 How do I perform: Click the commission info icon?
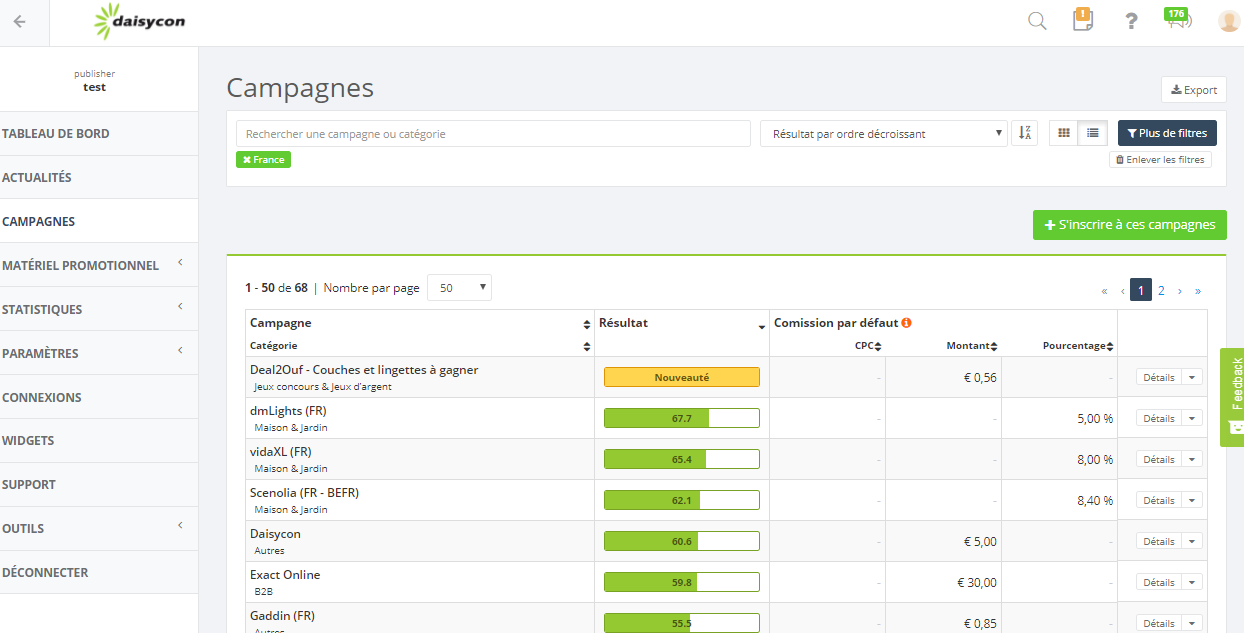(x=906, y=323)
